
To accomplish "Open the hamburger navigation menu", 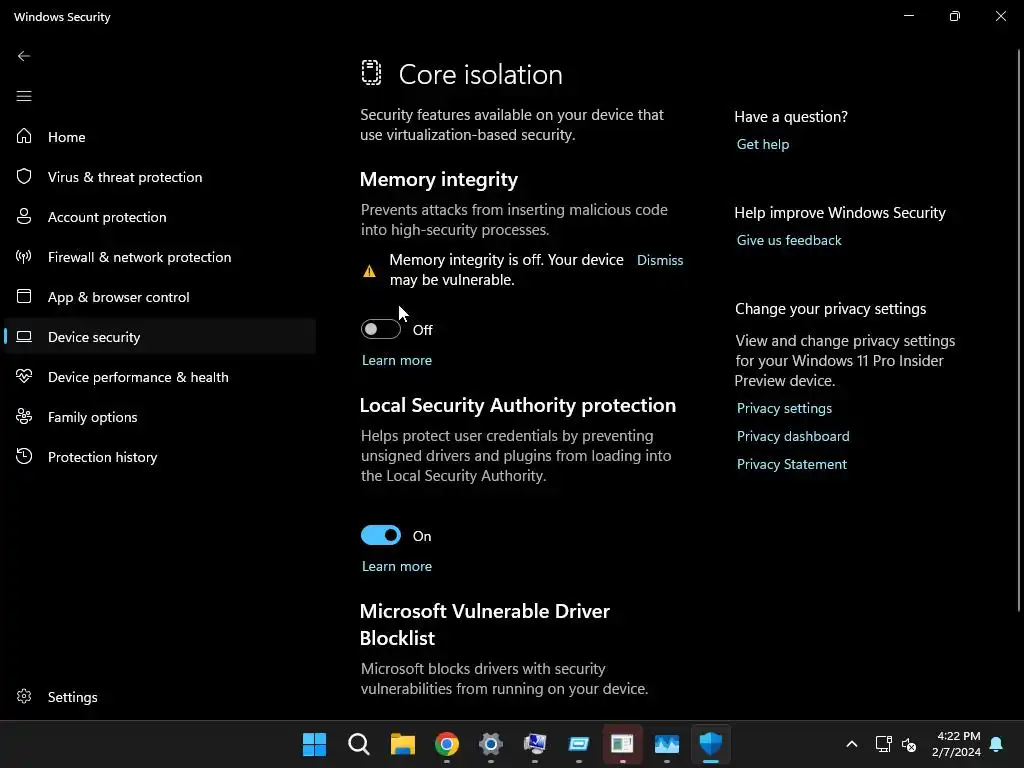I will pos(24,97).
